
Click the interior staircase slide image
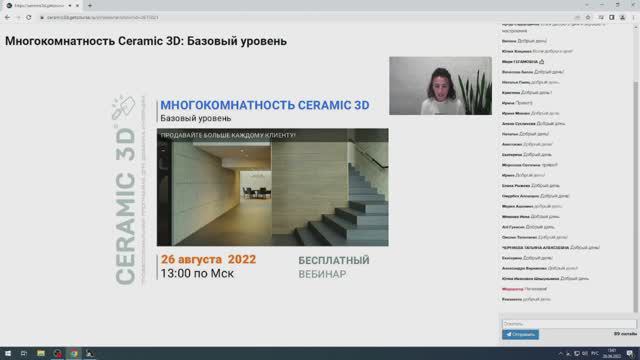tap(273, 187)
